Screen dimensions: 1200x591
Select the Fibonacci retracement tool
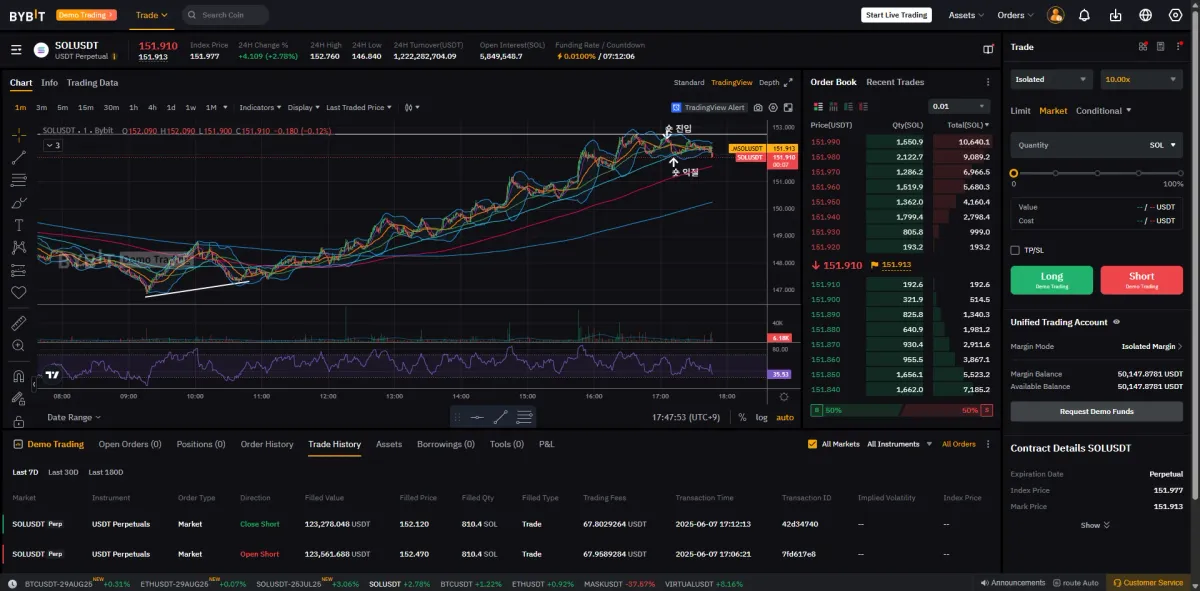[x=19, y=180]
